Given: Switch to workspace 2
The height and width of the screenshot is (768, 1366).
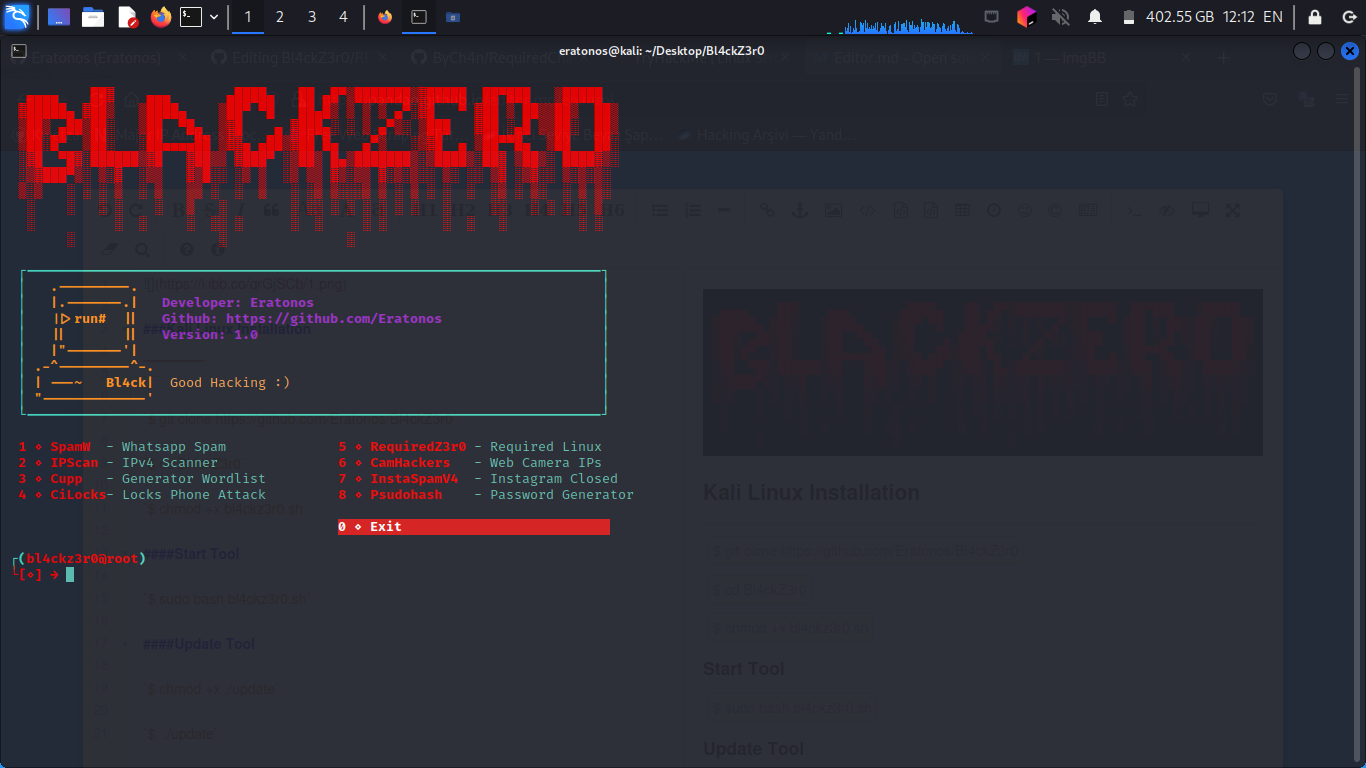Looking at the screenshot, I should click(280, 17).
